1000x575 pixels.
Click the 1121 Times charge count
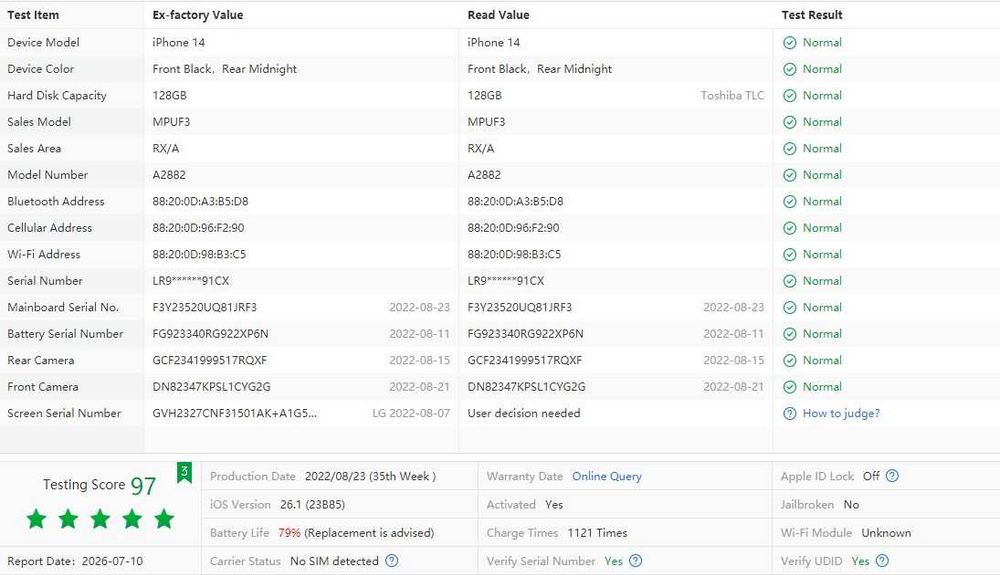pos(597,532)
